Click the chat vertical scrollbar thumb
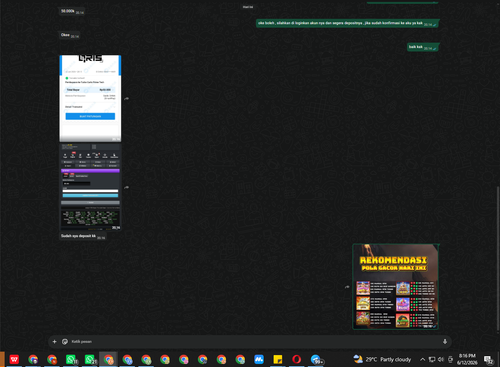This screenshot has width=500, height=367. tap(498, 257)
